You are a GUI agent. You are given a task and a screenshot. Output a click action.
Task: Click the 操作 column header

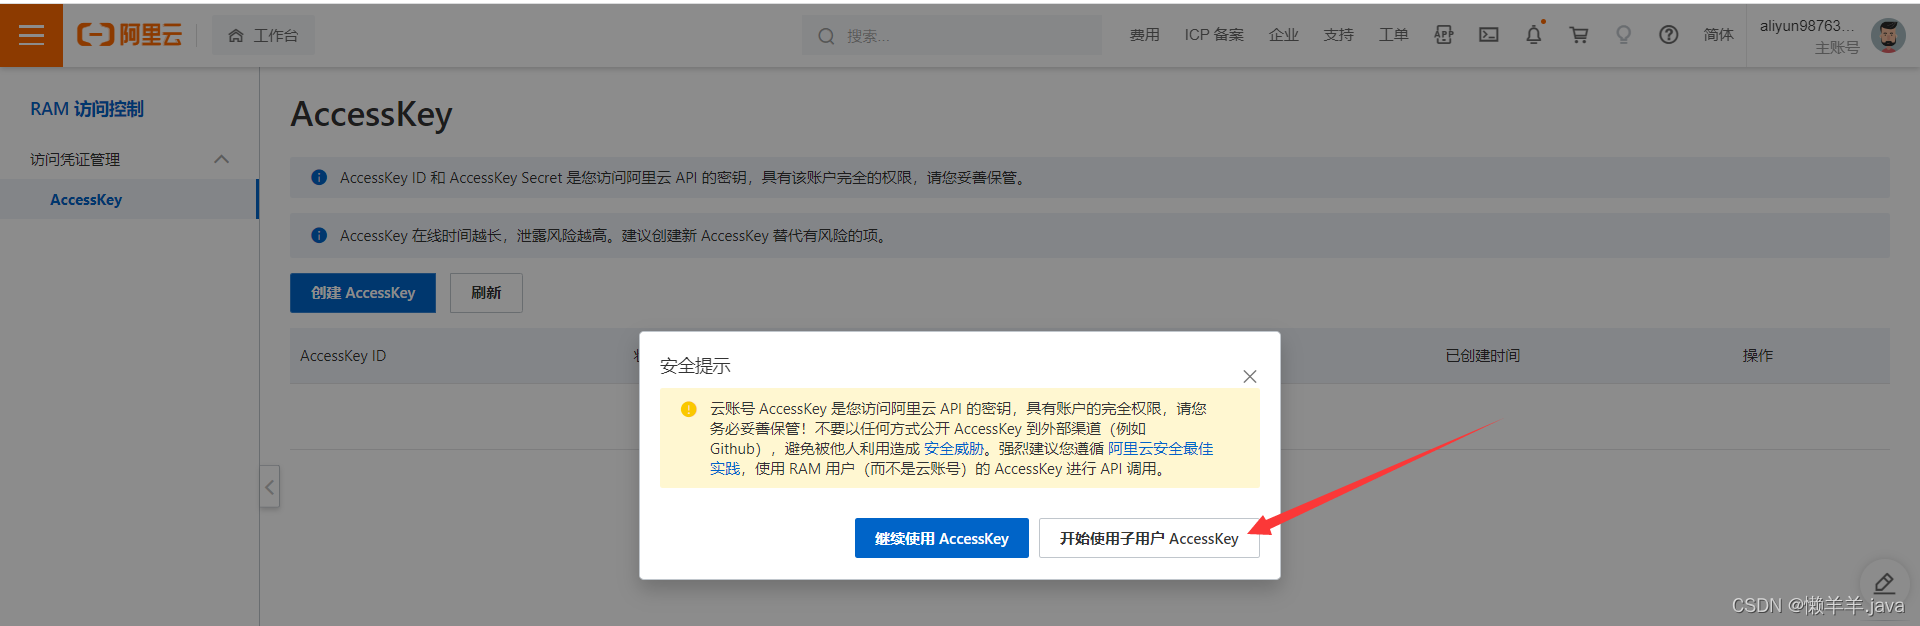coord(1758,356)
